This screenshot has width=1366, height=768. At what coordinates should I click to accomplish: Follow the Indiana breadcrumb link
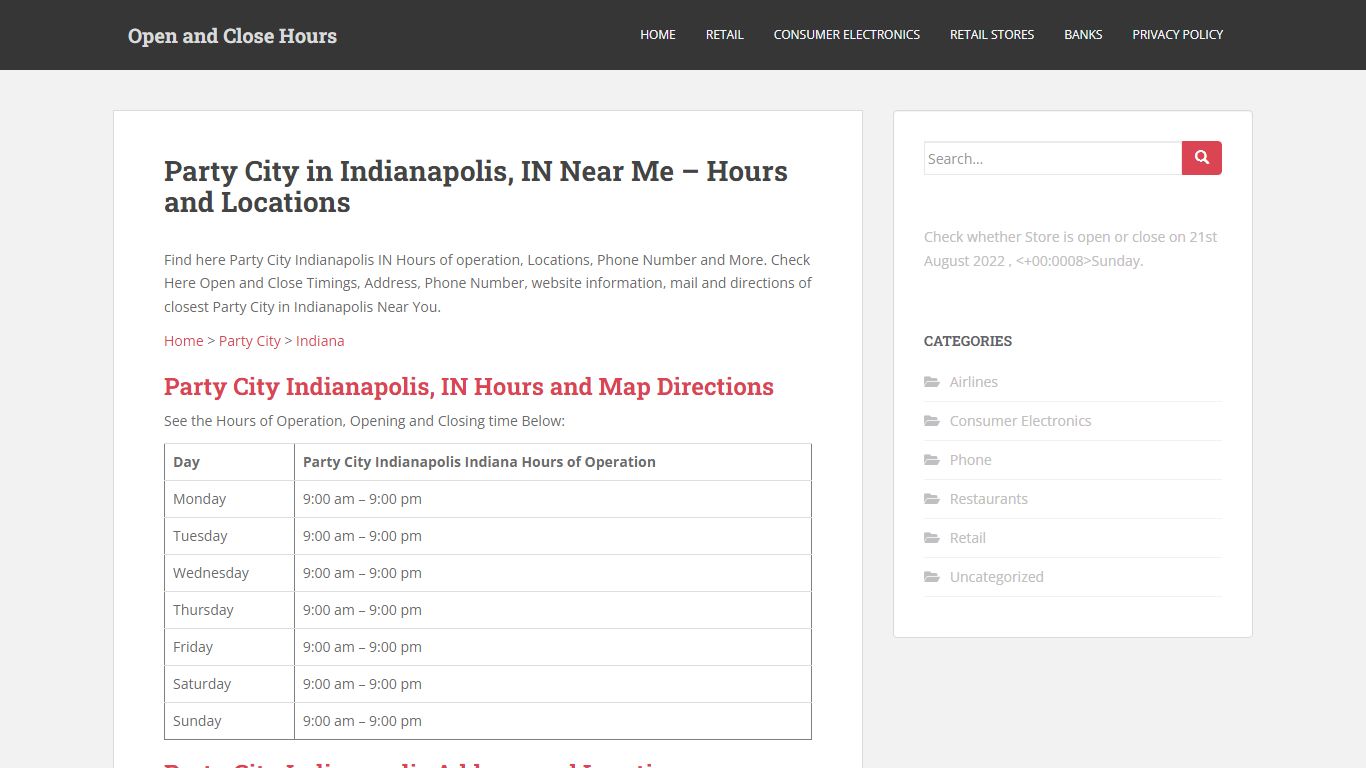[x=320, y=341]
